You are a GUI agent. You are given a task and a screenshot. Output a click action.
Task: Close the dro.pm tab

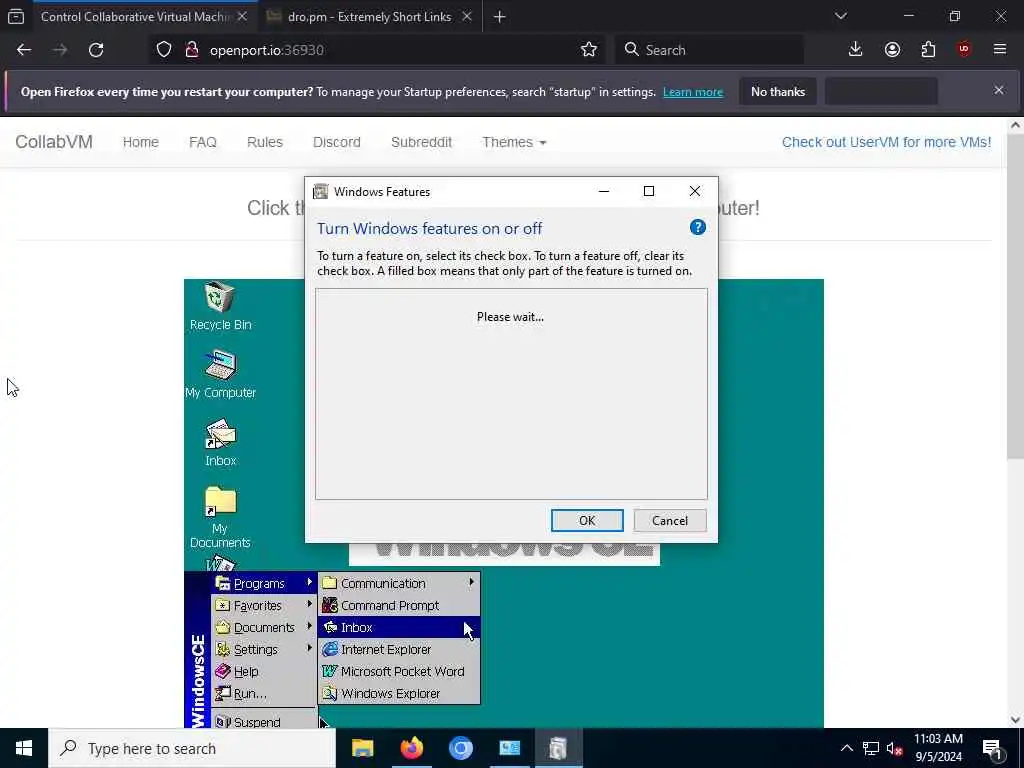[467, 17]
